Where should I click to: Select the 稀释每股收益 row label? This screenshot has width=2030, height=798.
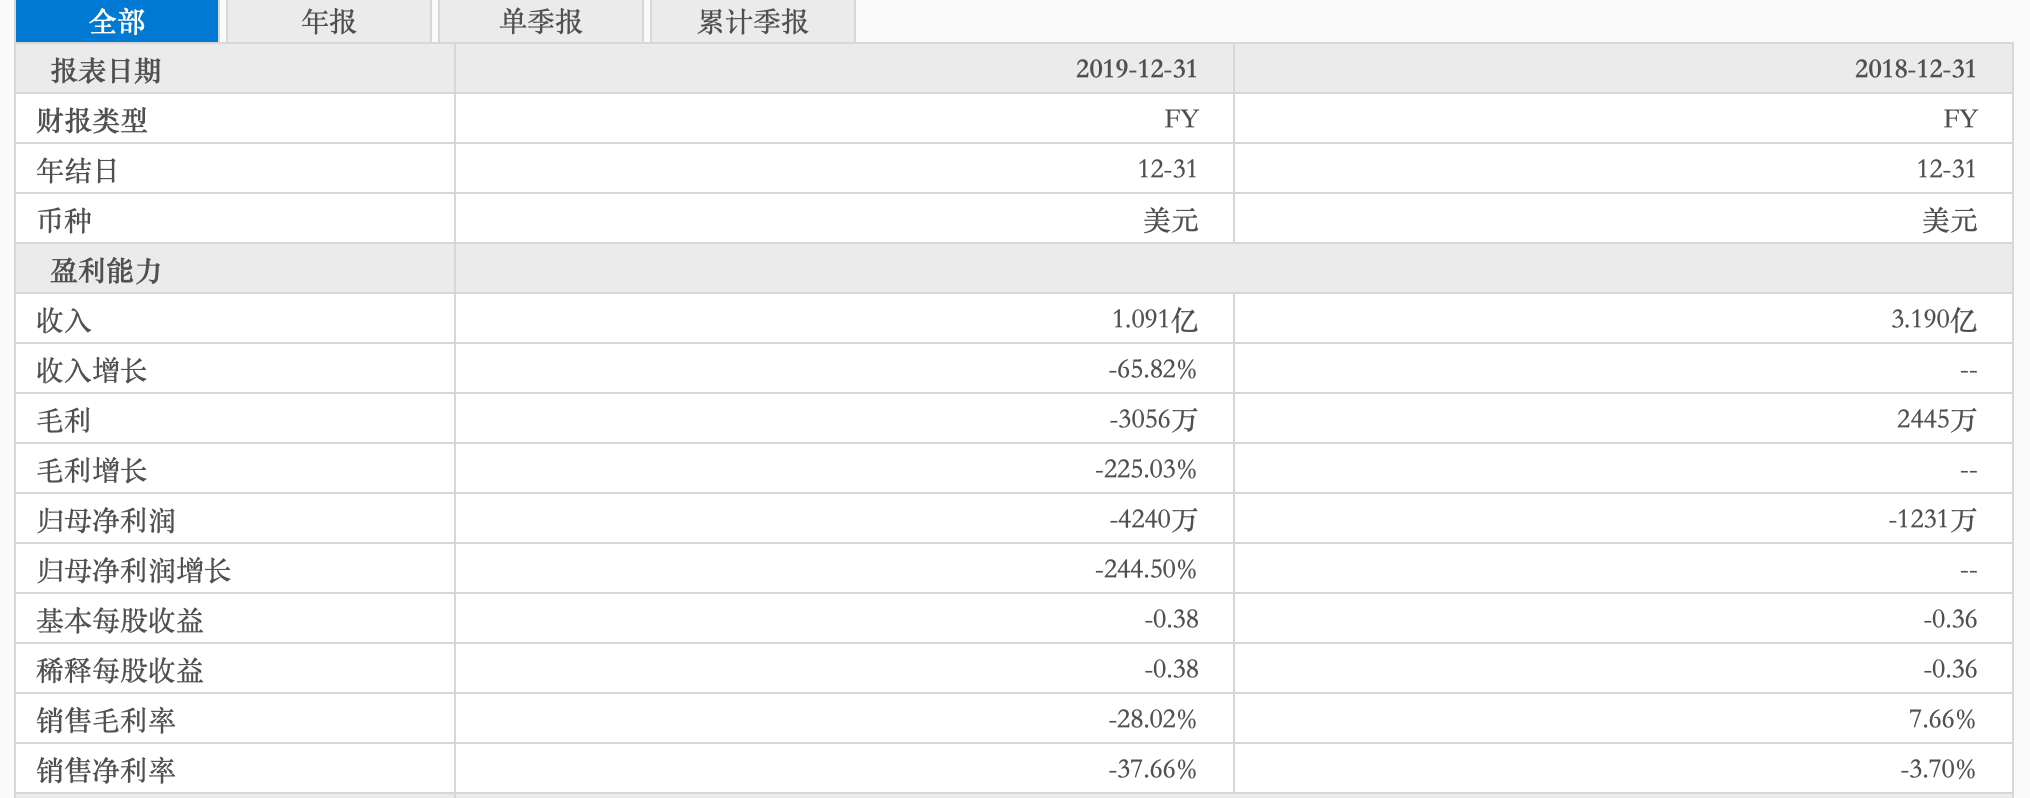pyautogui.click(x=120, y=670)
